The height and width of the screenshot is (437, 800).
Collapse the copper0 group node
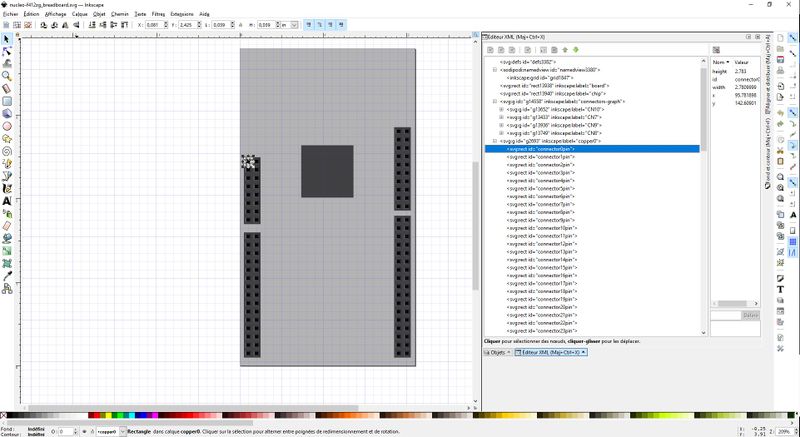coord(495,141)
